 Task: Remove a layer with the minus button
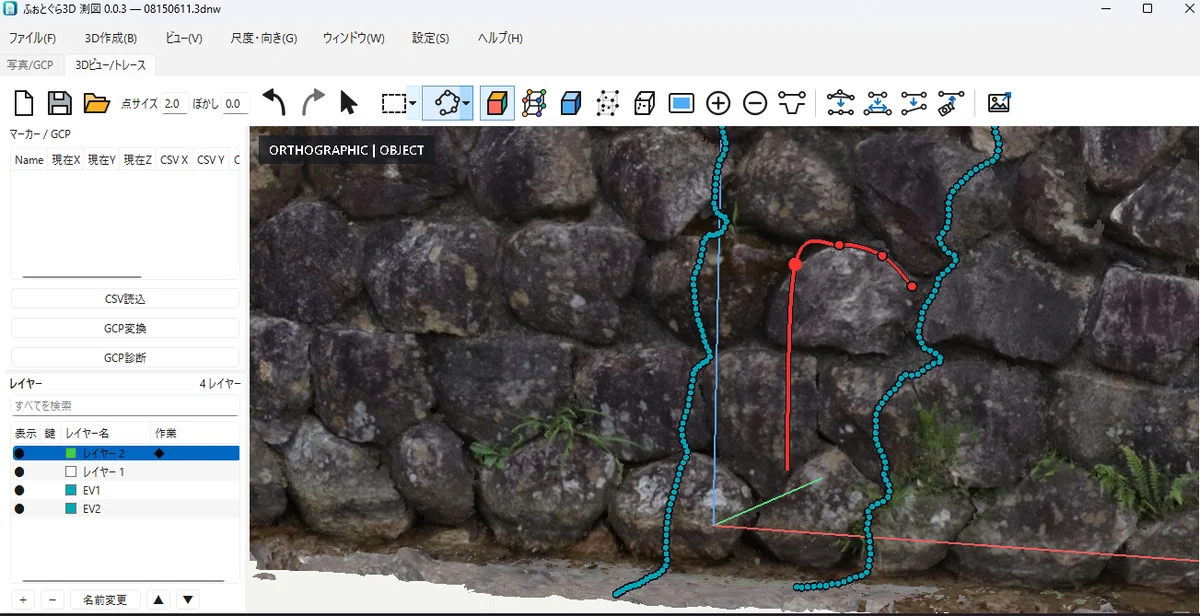point(53,599)
